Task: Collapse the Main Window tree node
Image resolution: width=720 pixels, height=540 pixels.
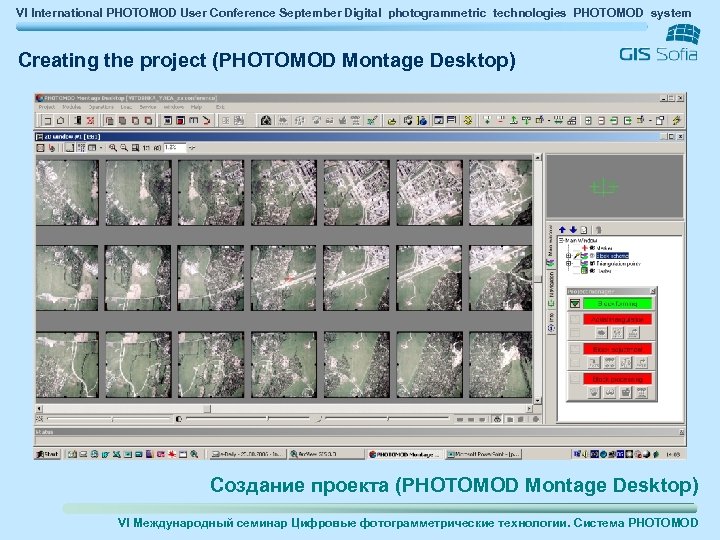Action: coord(561,240)
